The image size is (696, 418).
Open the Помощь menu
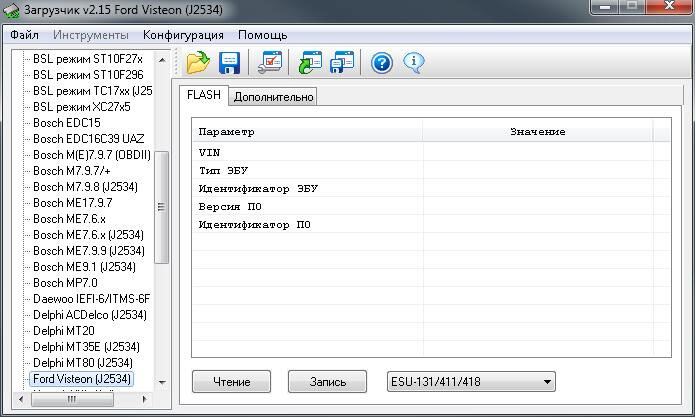pyautogui.click(x=262, y=35)
